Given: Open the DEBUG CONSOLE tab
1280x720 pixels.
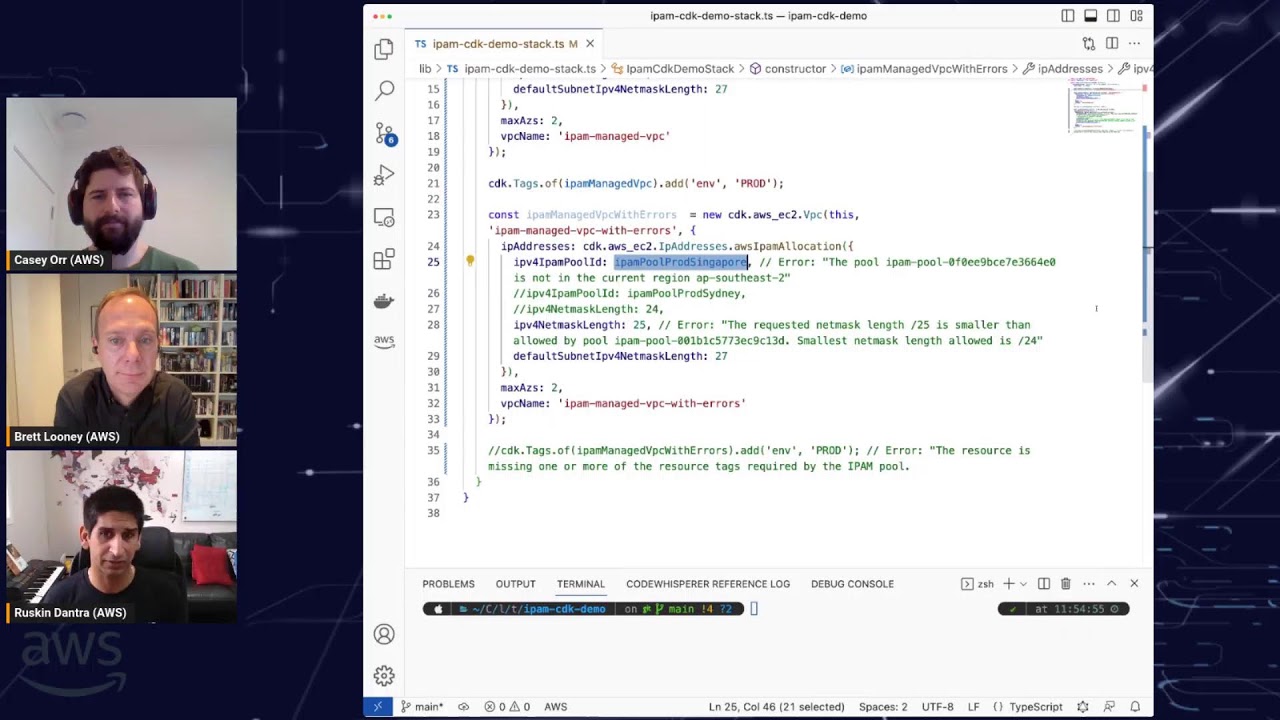Looking at the screenshot, I should coord(852,584).
